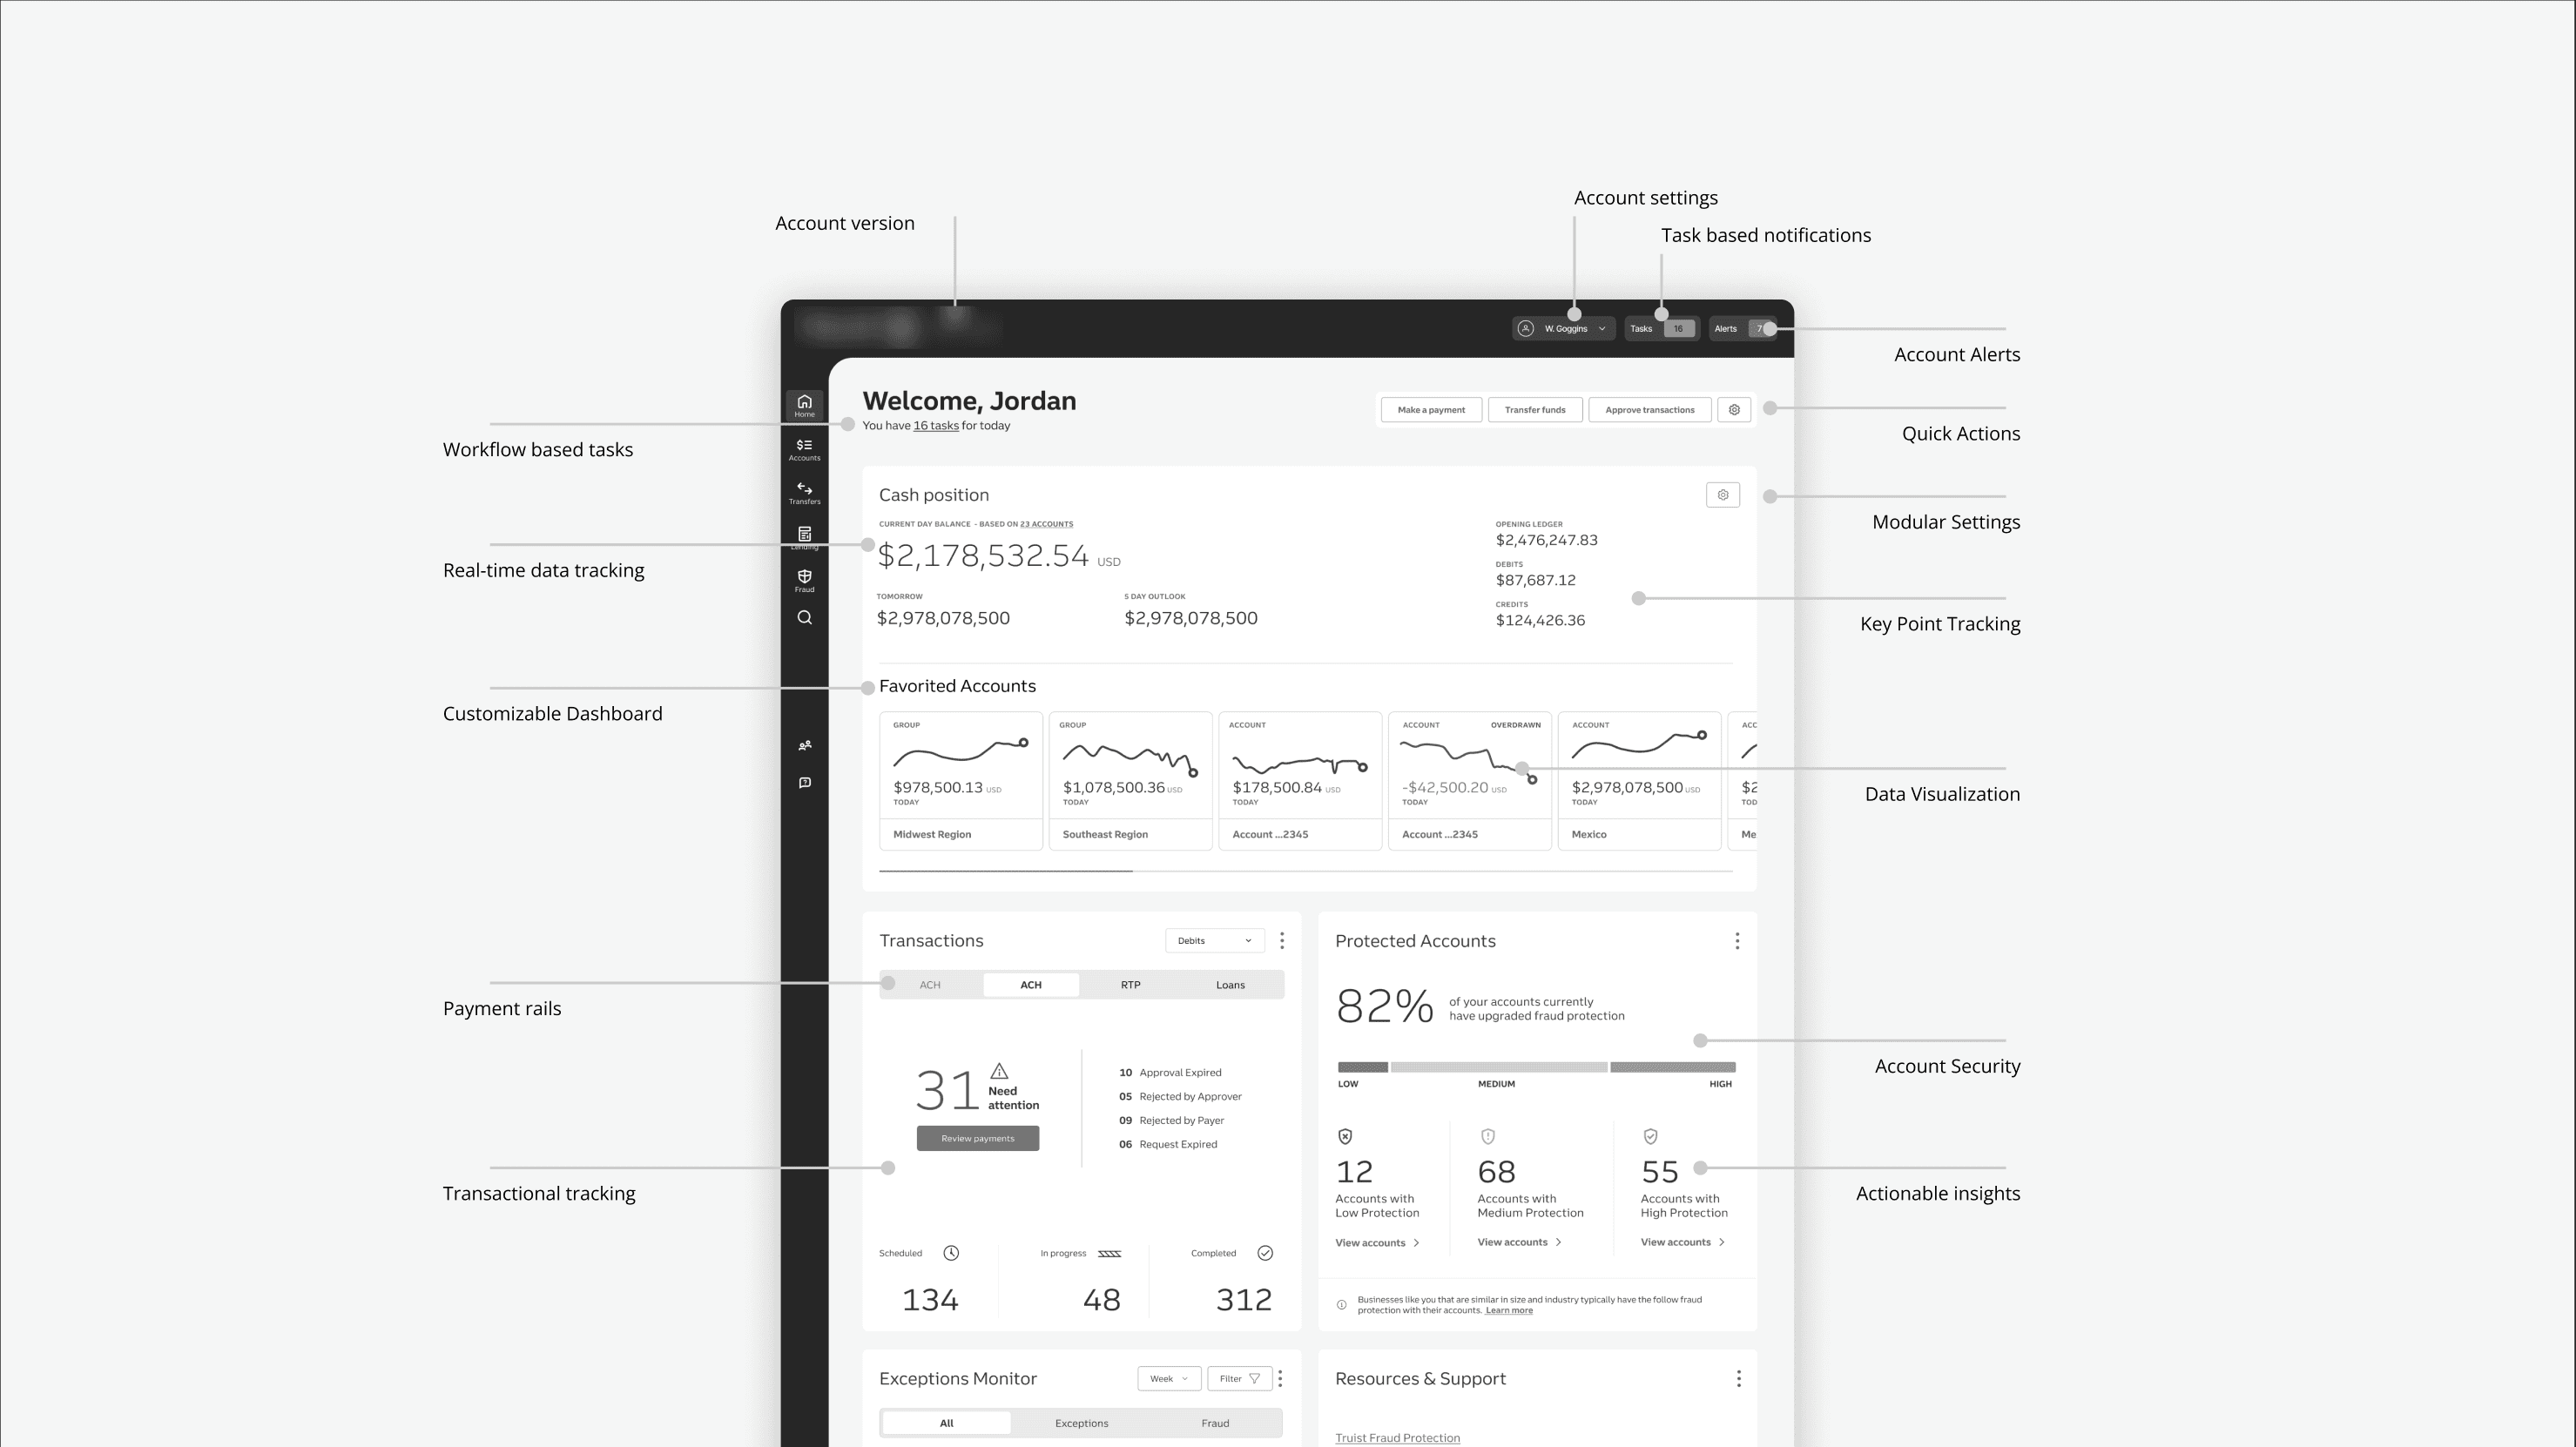Select the Exceptions tab in Exceptions Monitor
Viewport: 2576px width, 1447px height.
coord(1081,1423)
